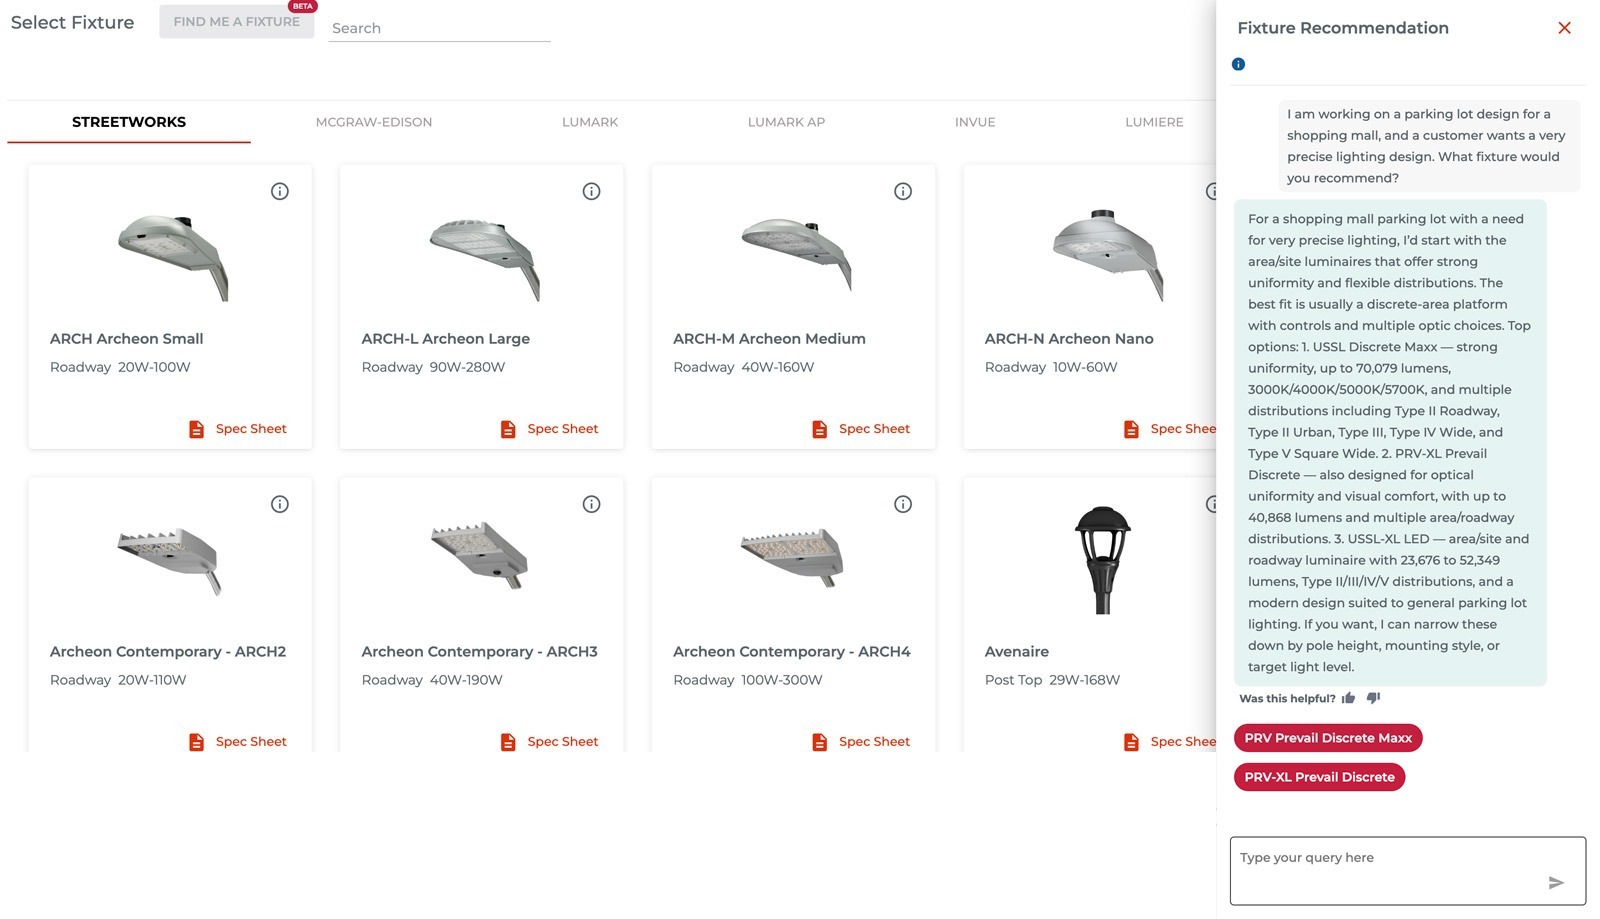Open Spec Sheet for Archeon Contemporary ARCH2
Viewport: 1600px width, 919px height.
point(238,742)
